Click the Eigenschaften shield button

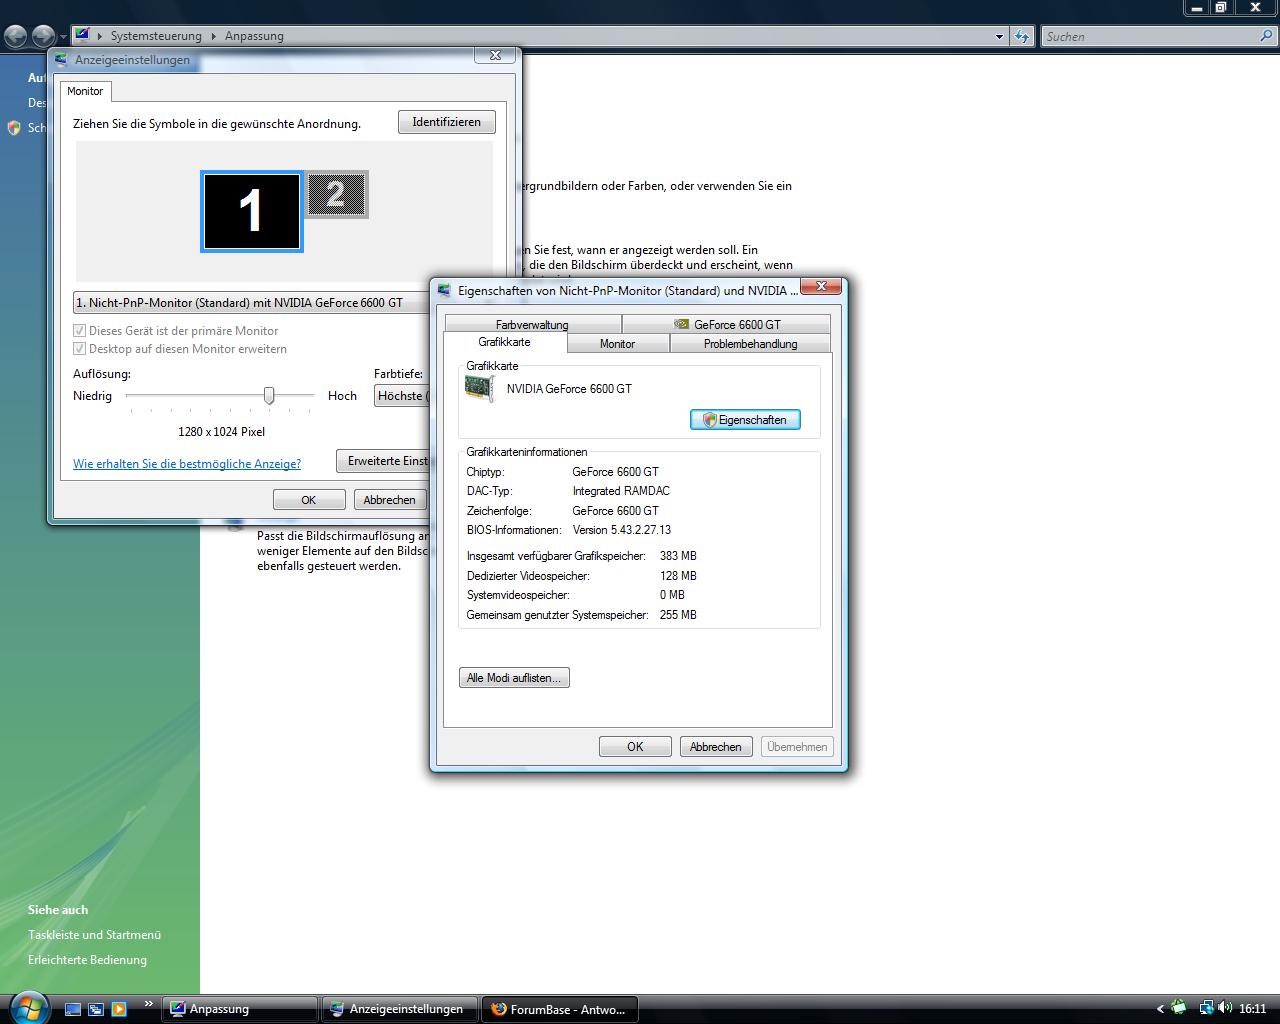click(x=745, y=420)
